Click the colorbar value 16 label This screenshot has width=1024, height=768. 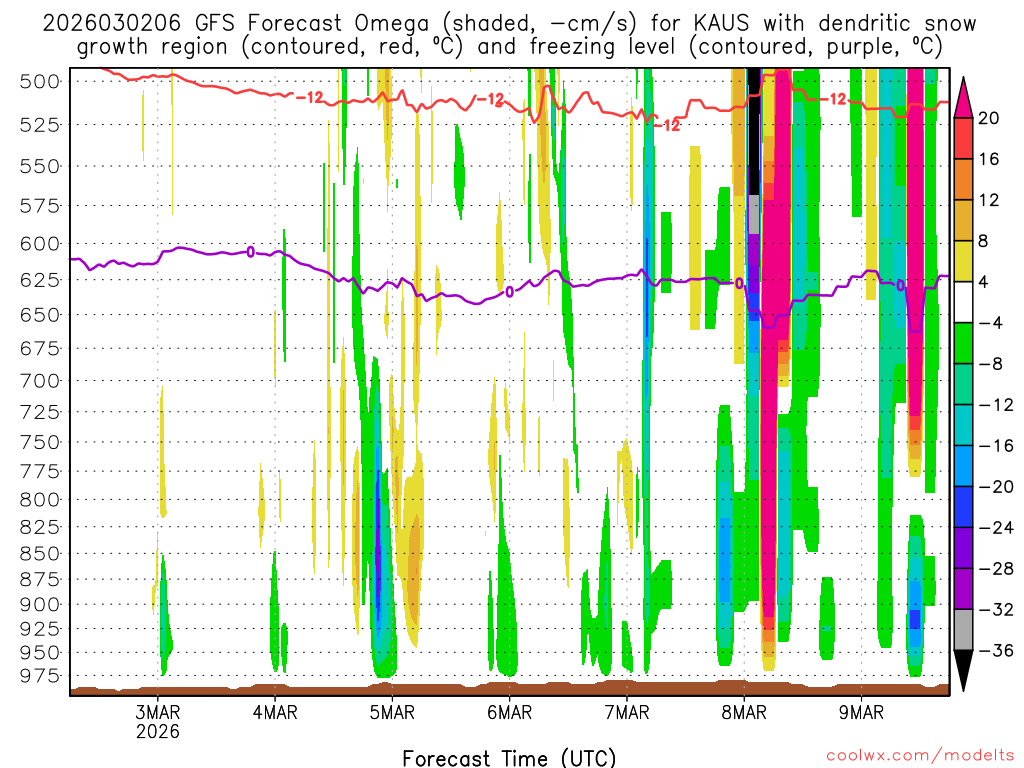click(x=989, y=159)
